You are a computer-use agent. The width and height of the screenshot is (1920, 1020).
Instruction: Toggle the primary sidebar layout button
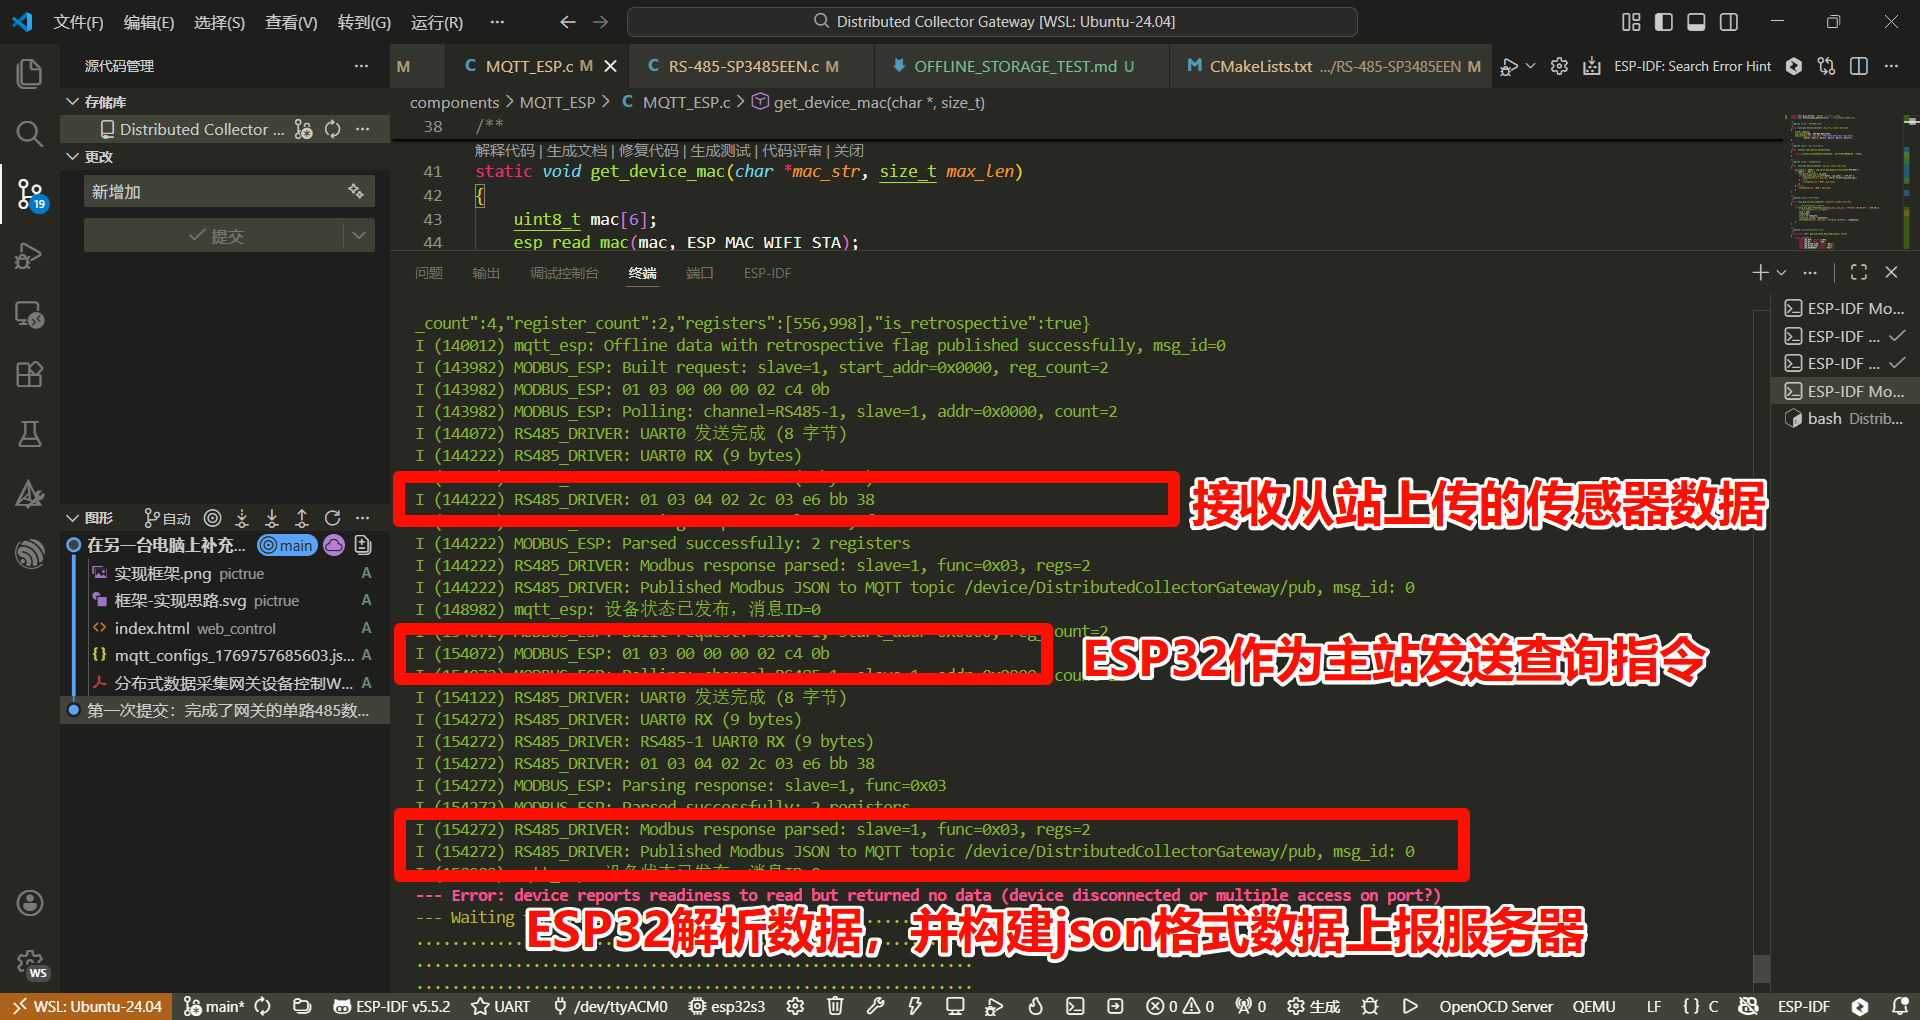click(1664, 22)
